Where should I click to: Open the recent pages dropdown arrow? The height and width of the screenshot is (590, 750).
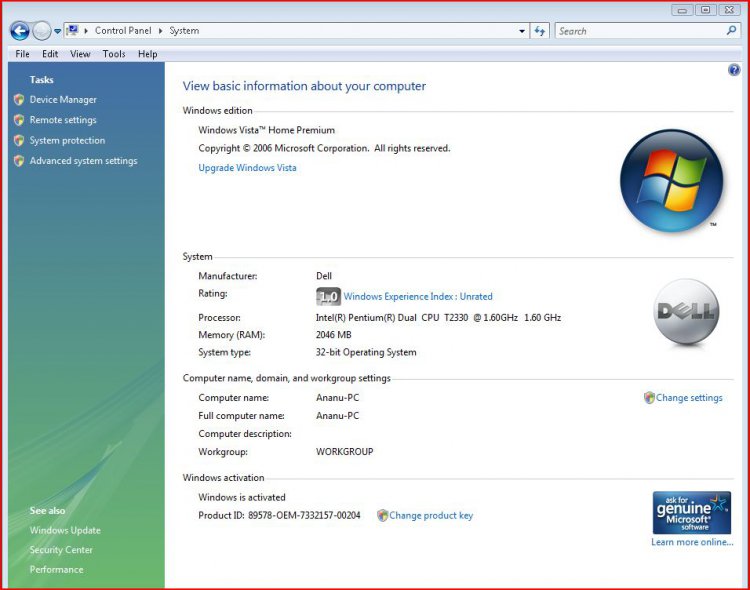(x=57, y=32)
